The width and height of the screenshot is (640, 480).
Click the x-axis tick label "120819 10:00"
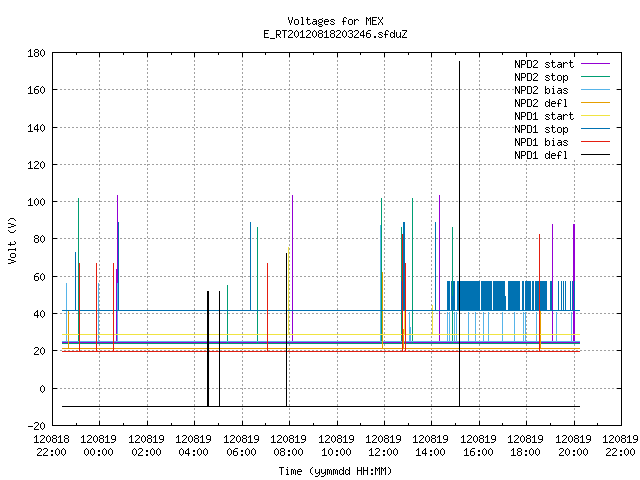coord(336,446)
